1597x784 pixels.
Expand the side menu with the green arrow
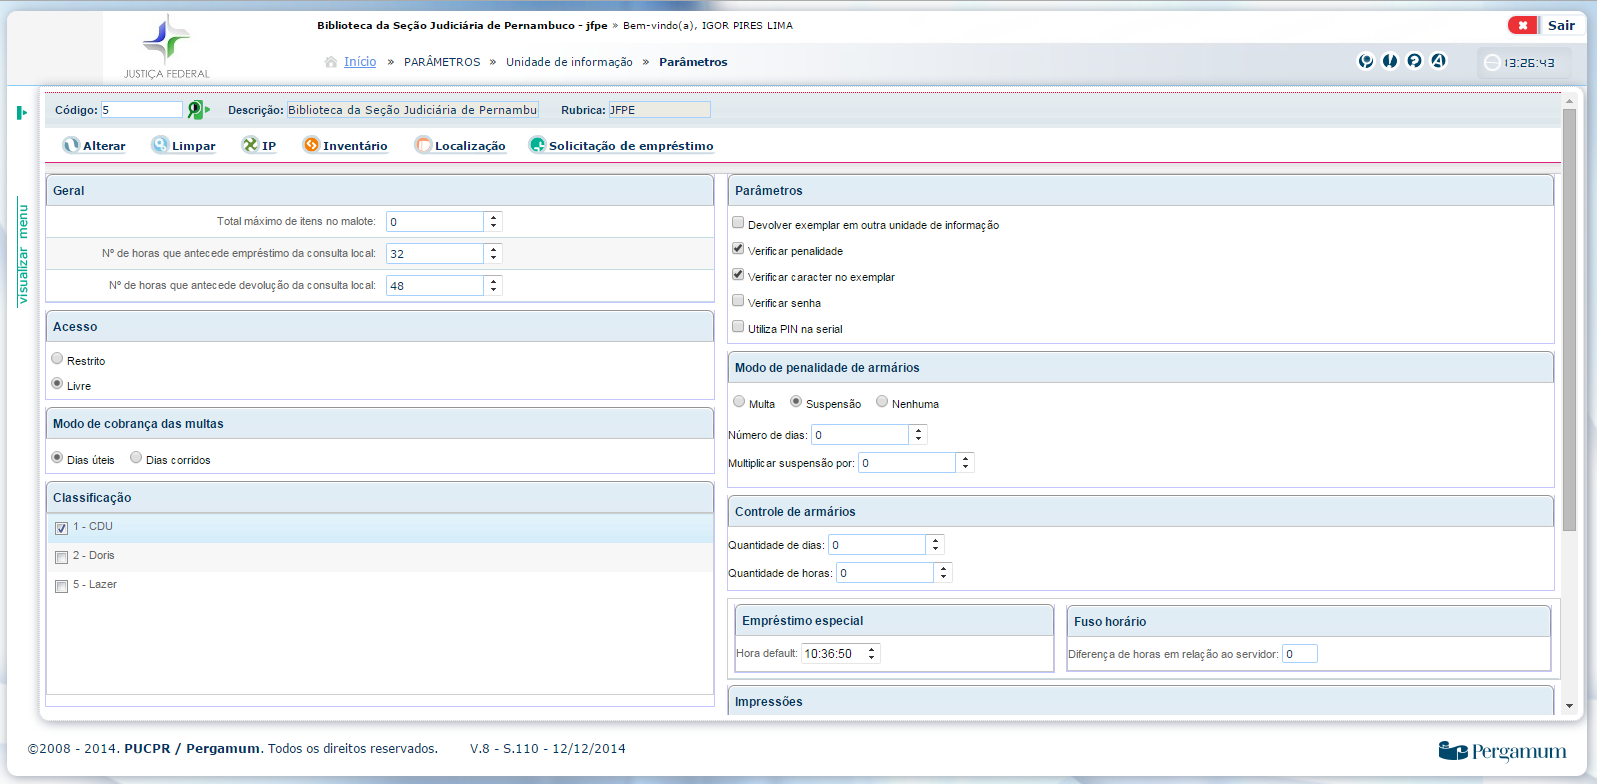click(x=22, y=113)
